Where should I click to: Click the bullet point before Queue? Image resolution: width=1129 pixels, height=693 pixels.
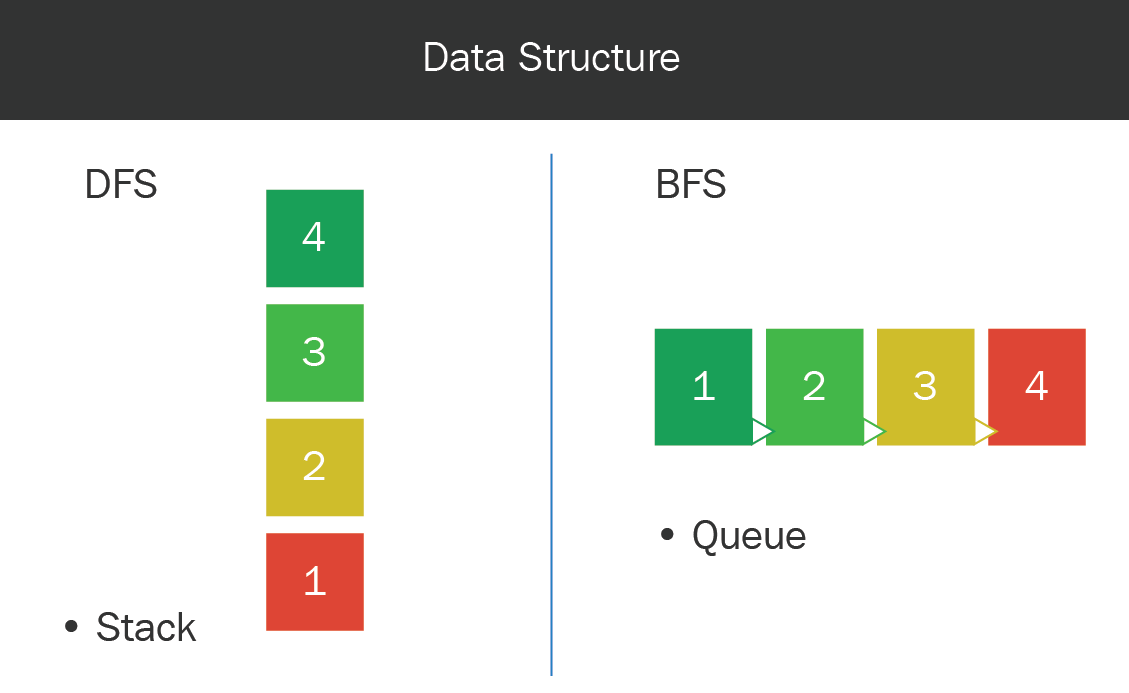coord(667,534)
